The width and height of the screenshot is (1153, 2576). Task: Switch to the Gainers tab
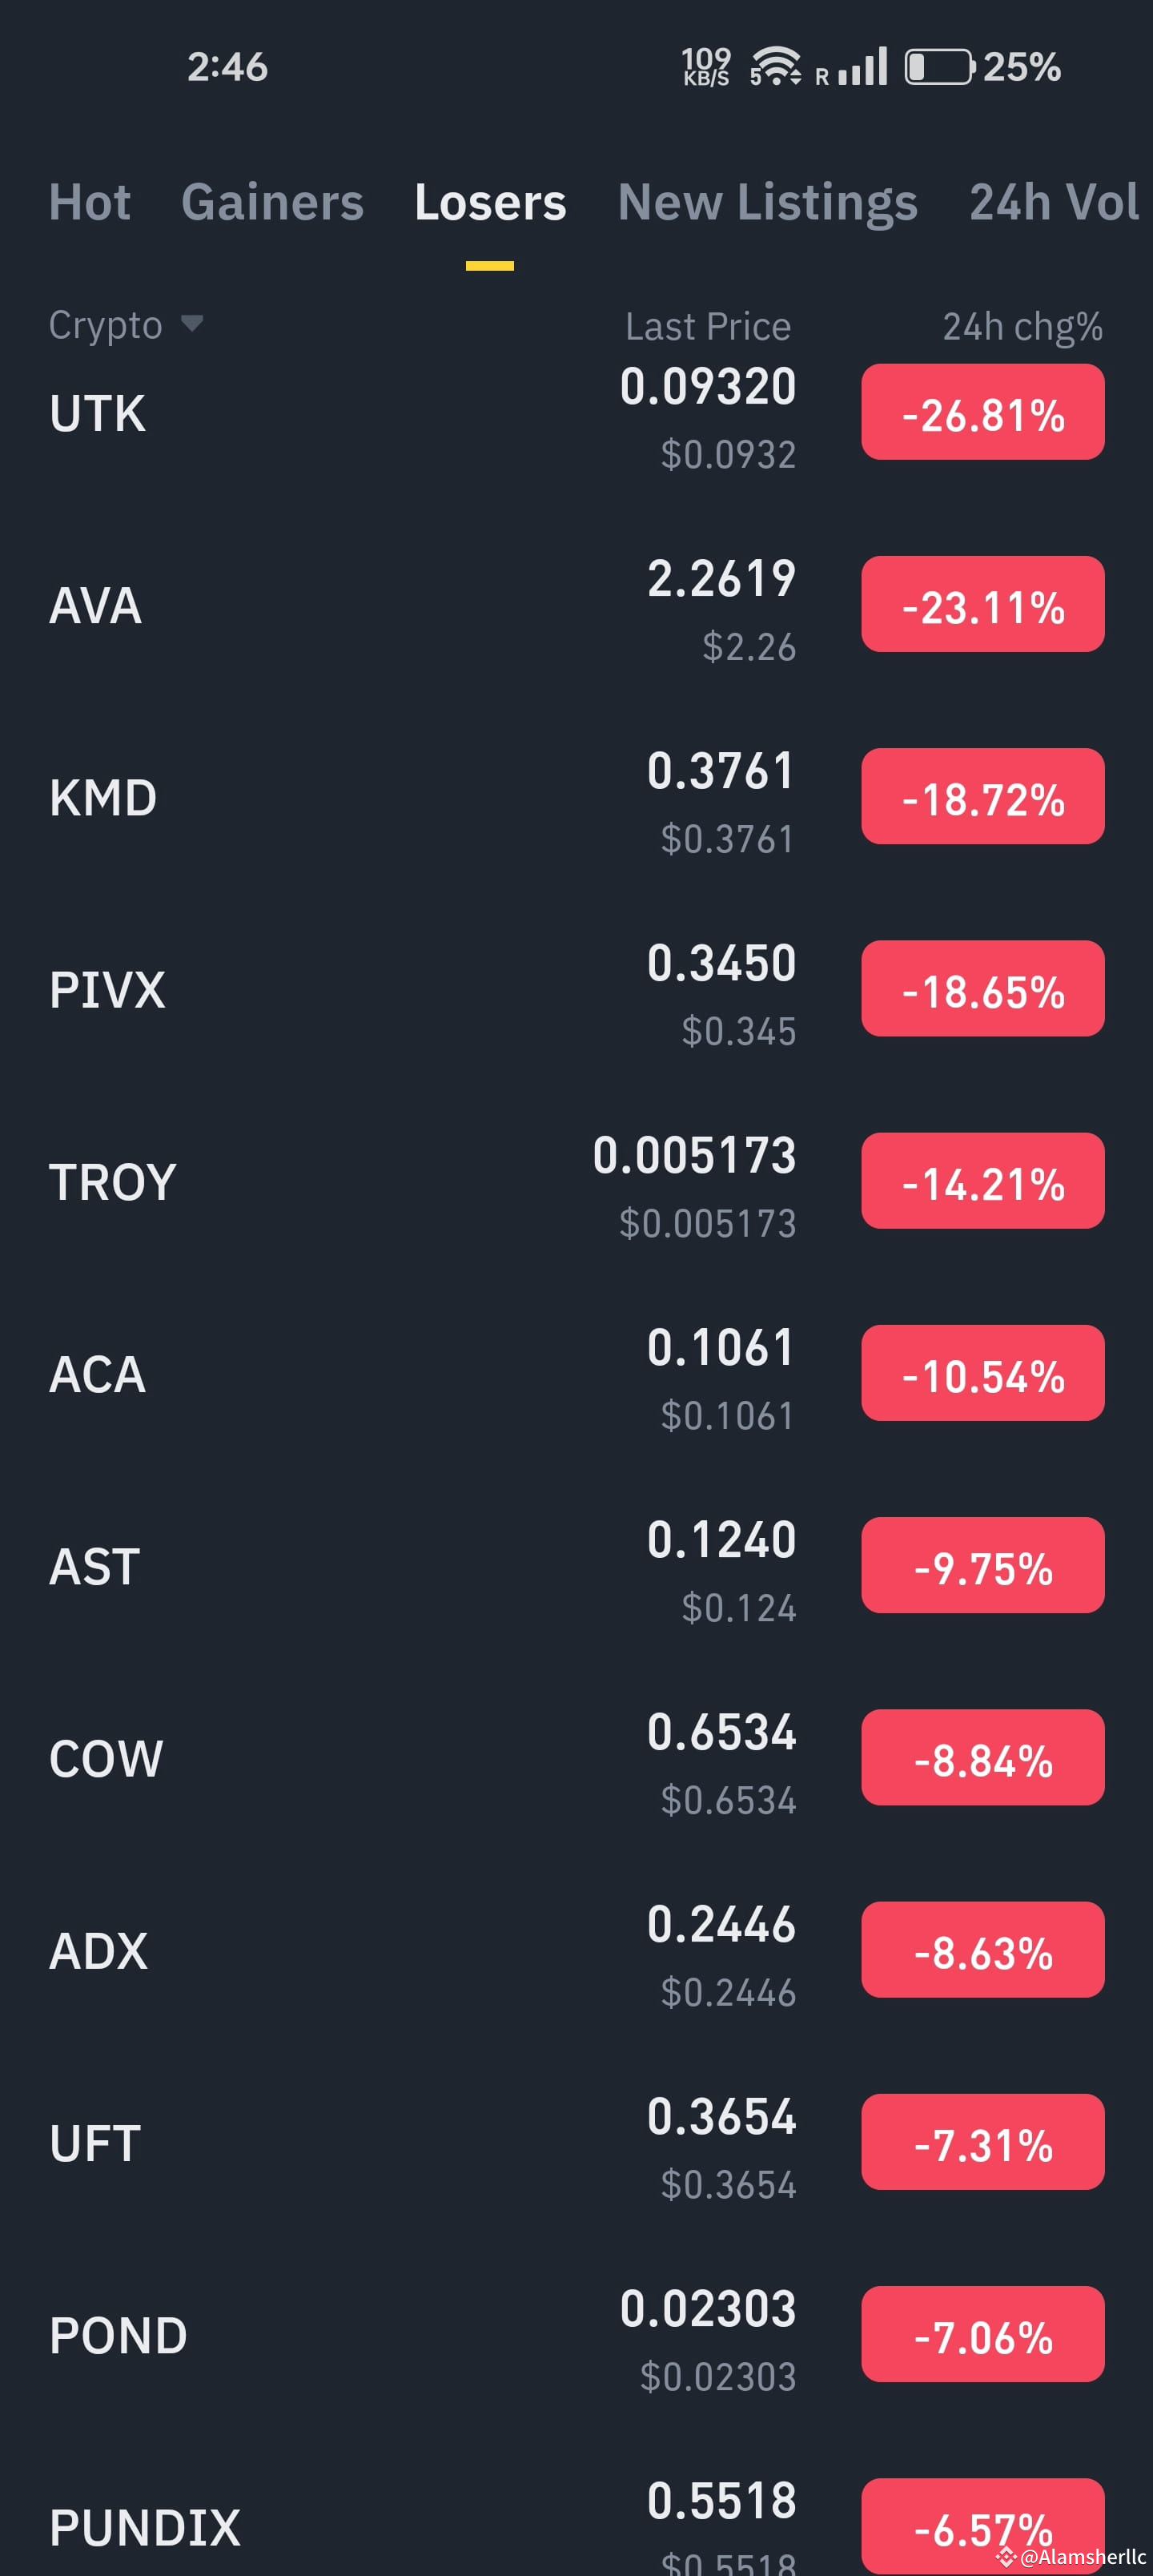(272, 202)
